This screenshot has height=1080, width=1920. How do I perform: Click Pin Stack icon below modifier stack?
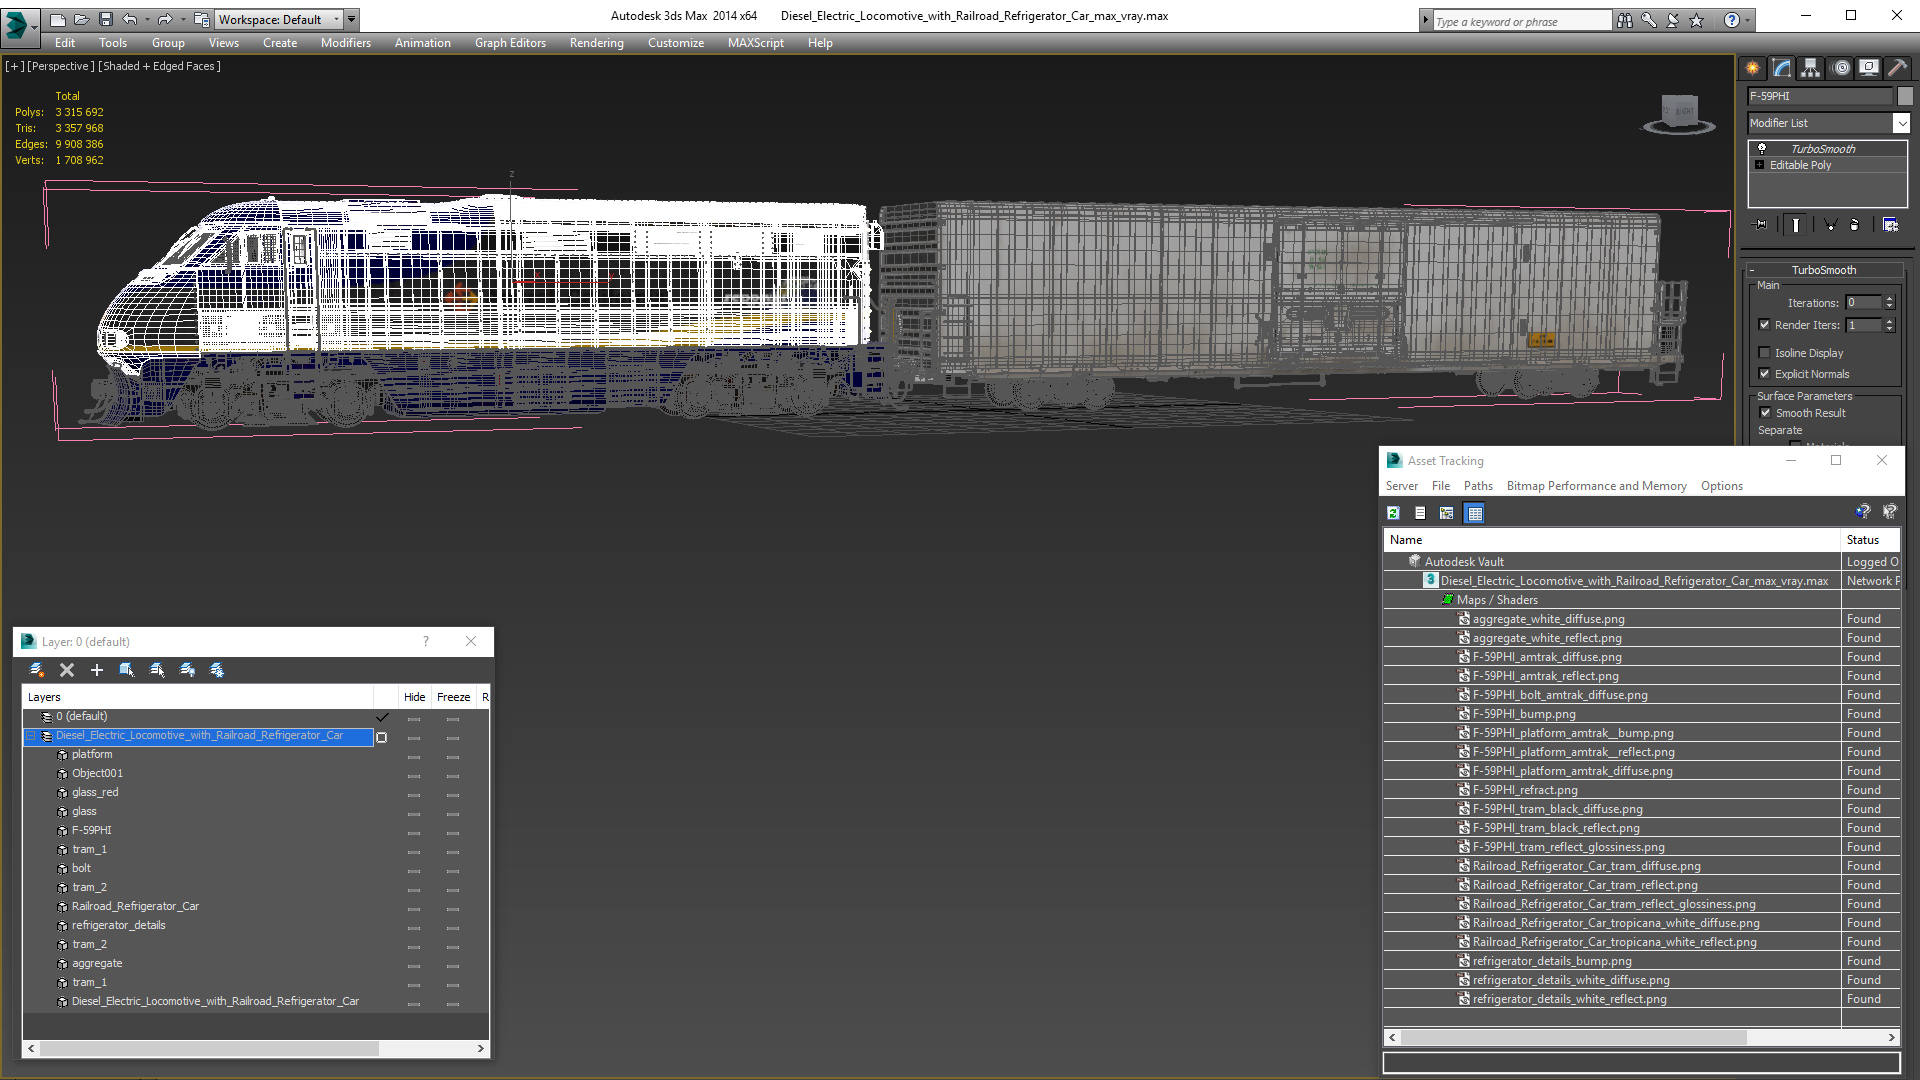click(x=1761, y=225)
